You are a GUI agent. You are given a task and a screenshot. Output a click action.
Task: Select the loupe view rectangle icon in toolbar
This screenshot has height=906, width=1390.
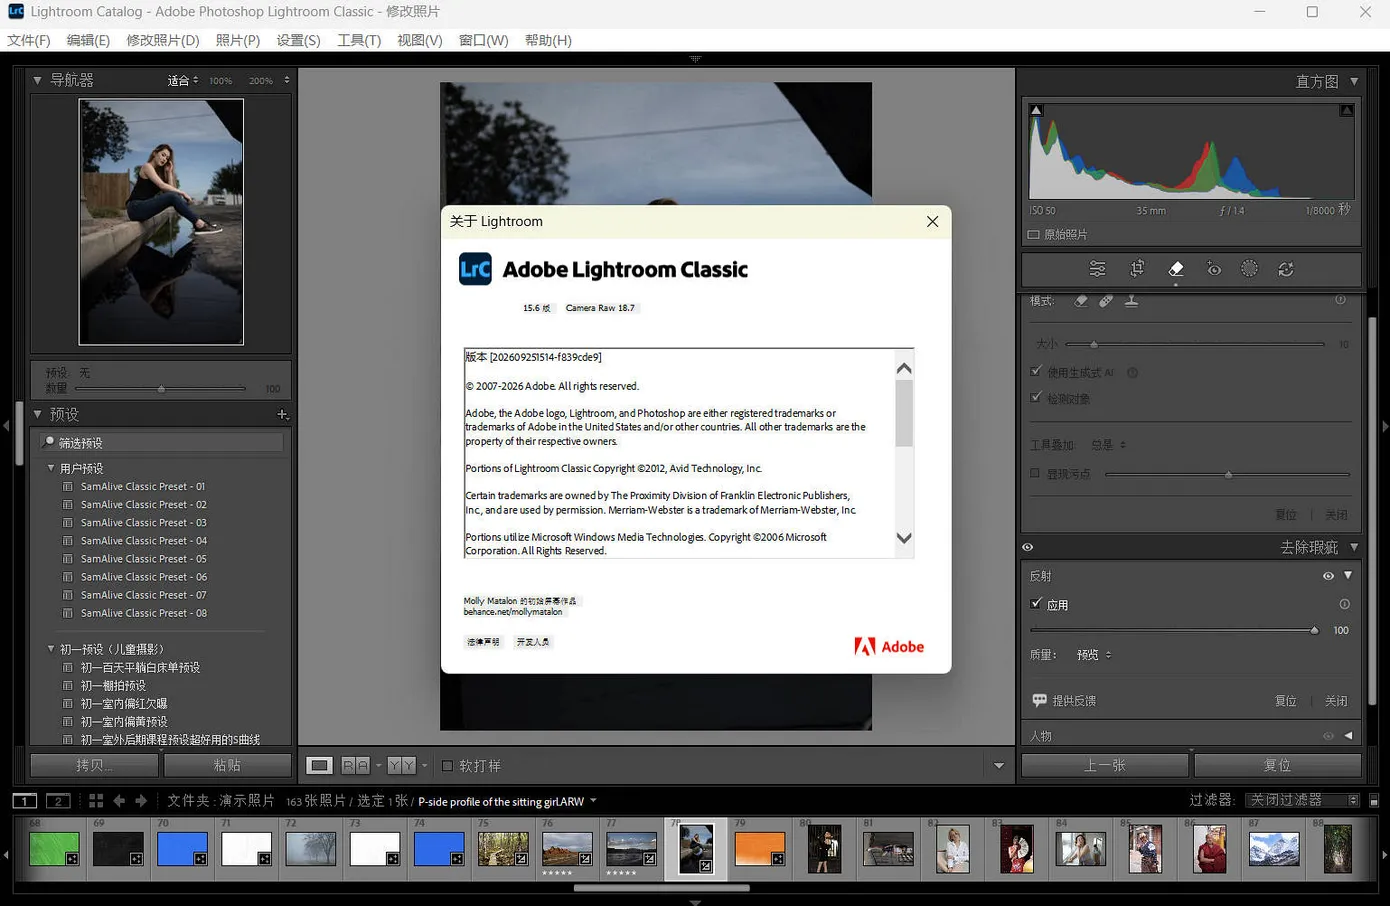[319, 766]
